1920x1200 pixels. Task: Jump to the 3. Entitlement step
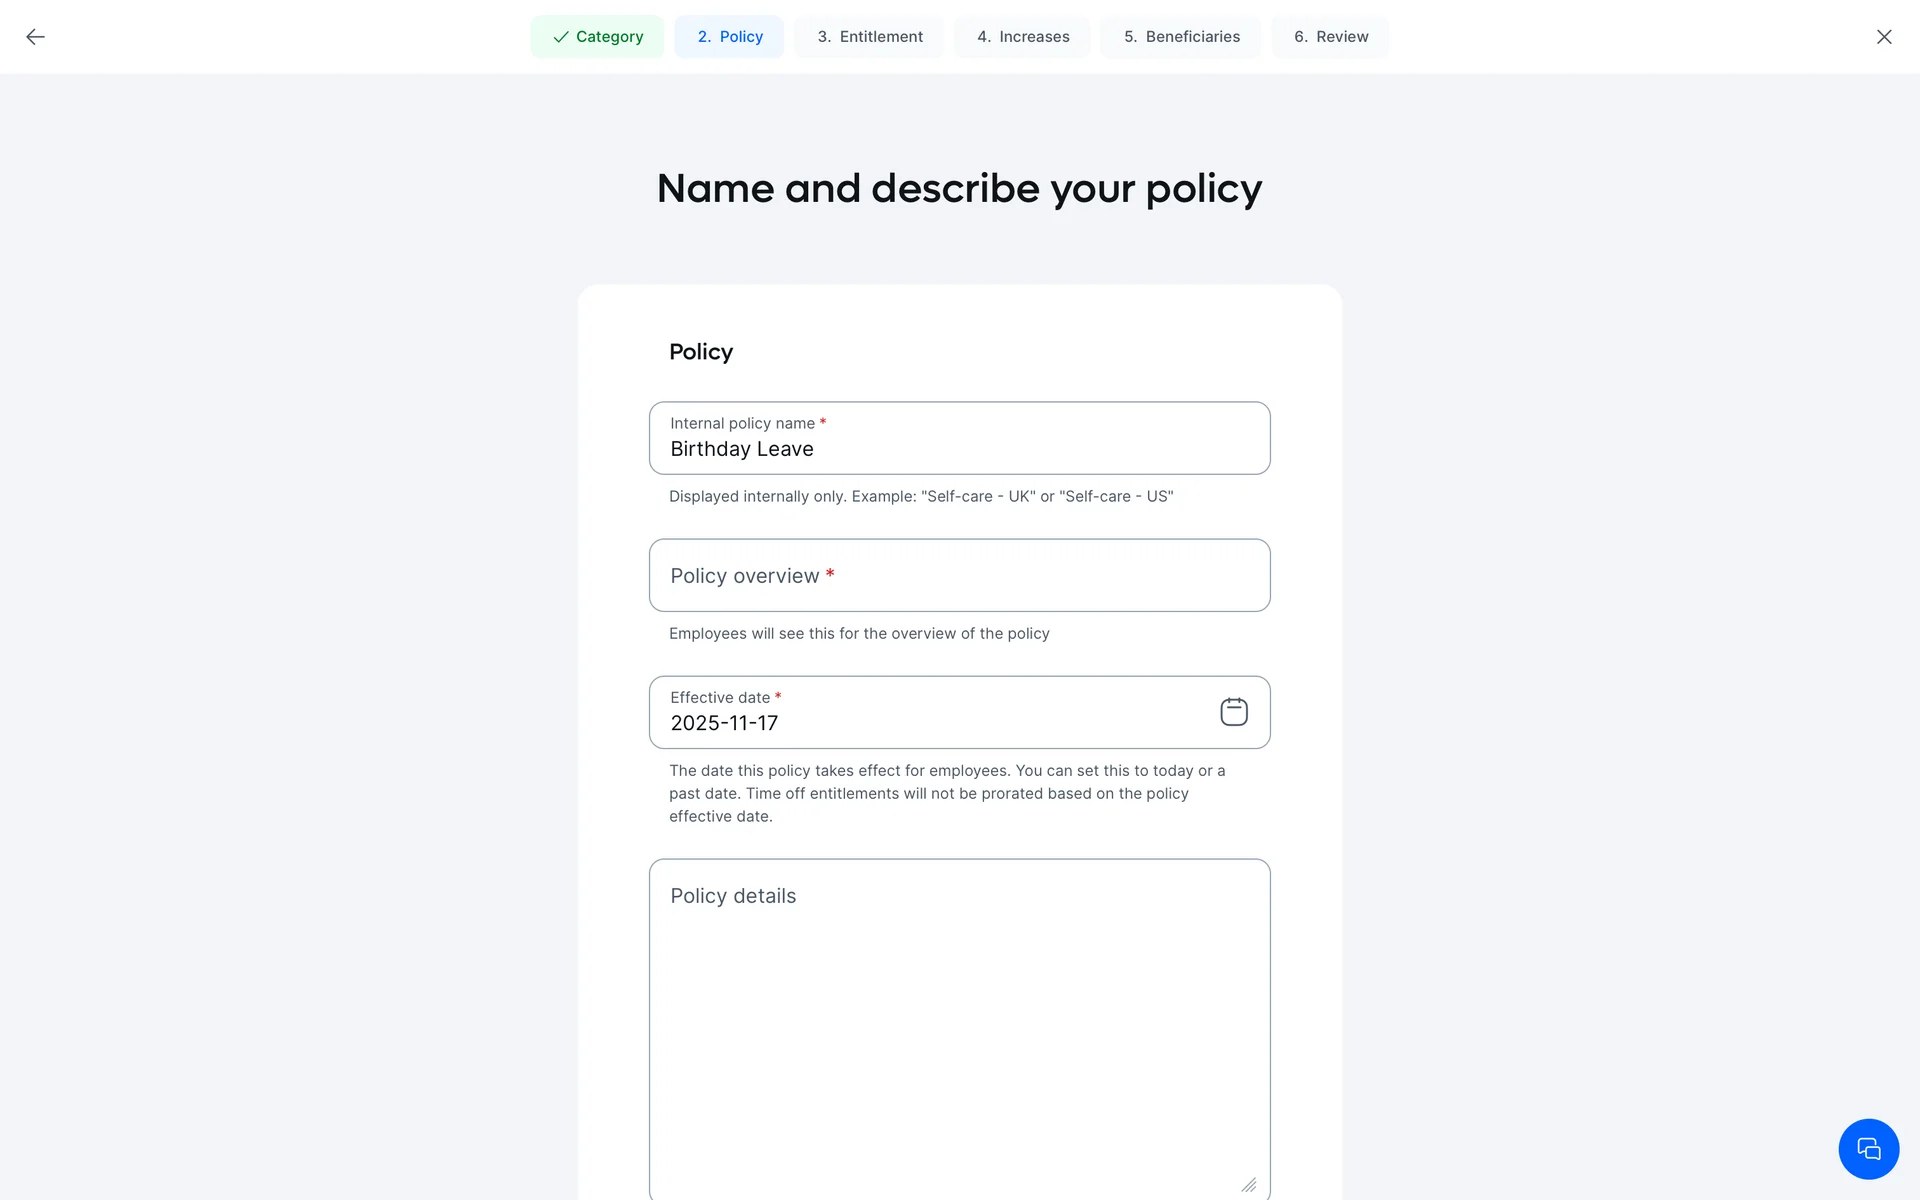coord(869,37)
